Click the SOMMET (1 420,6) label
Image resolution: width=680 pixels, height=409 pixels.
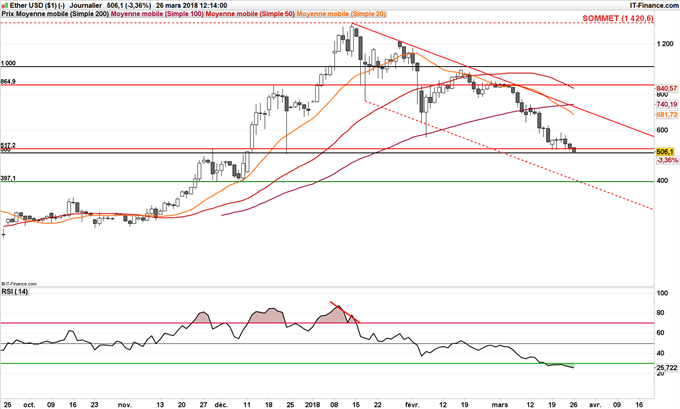click(618, 18)
